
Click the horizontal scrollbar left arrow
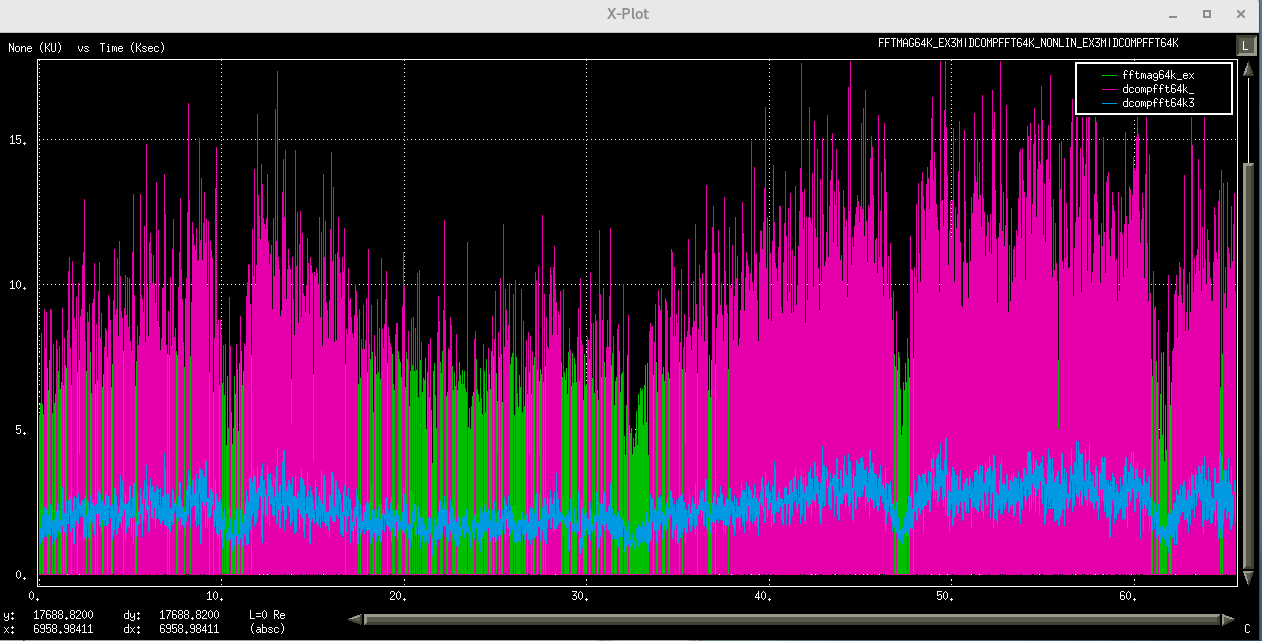[x=355, y=619]
